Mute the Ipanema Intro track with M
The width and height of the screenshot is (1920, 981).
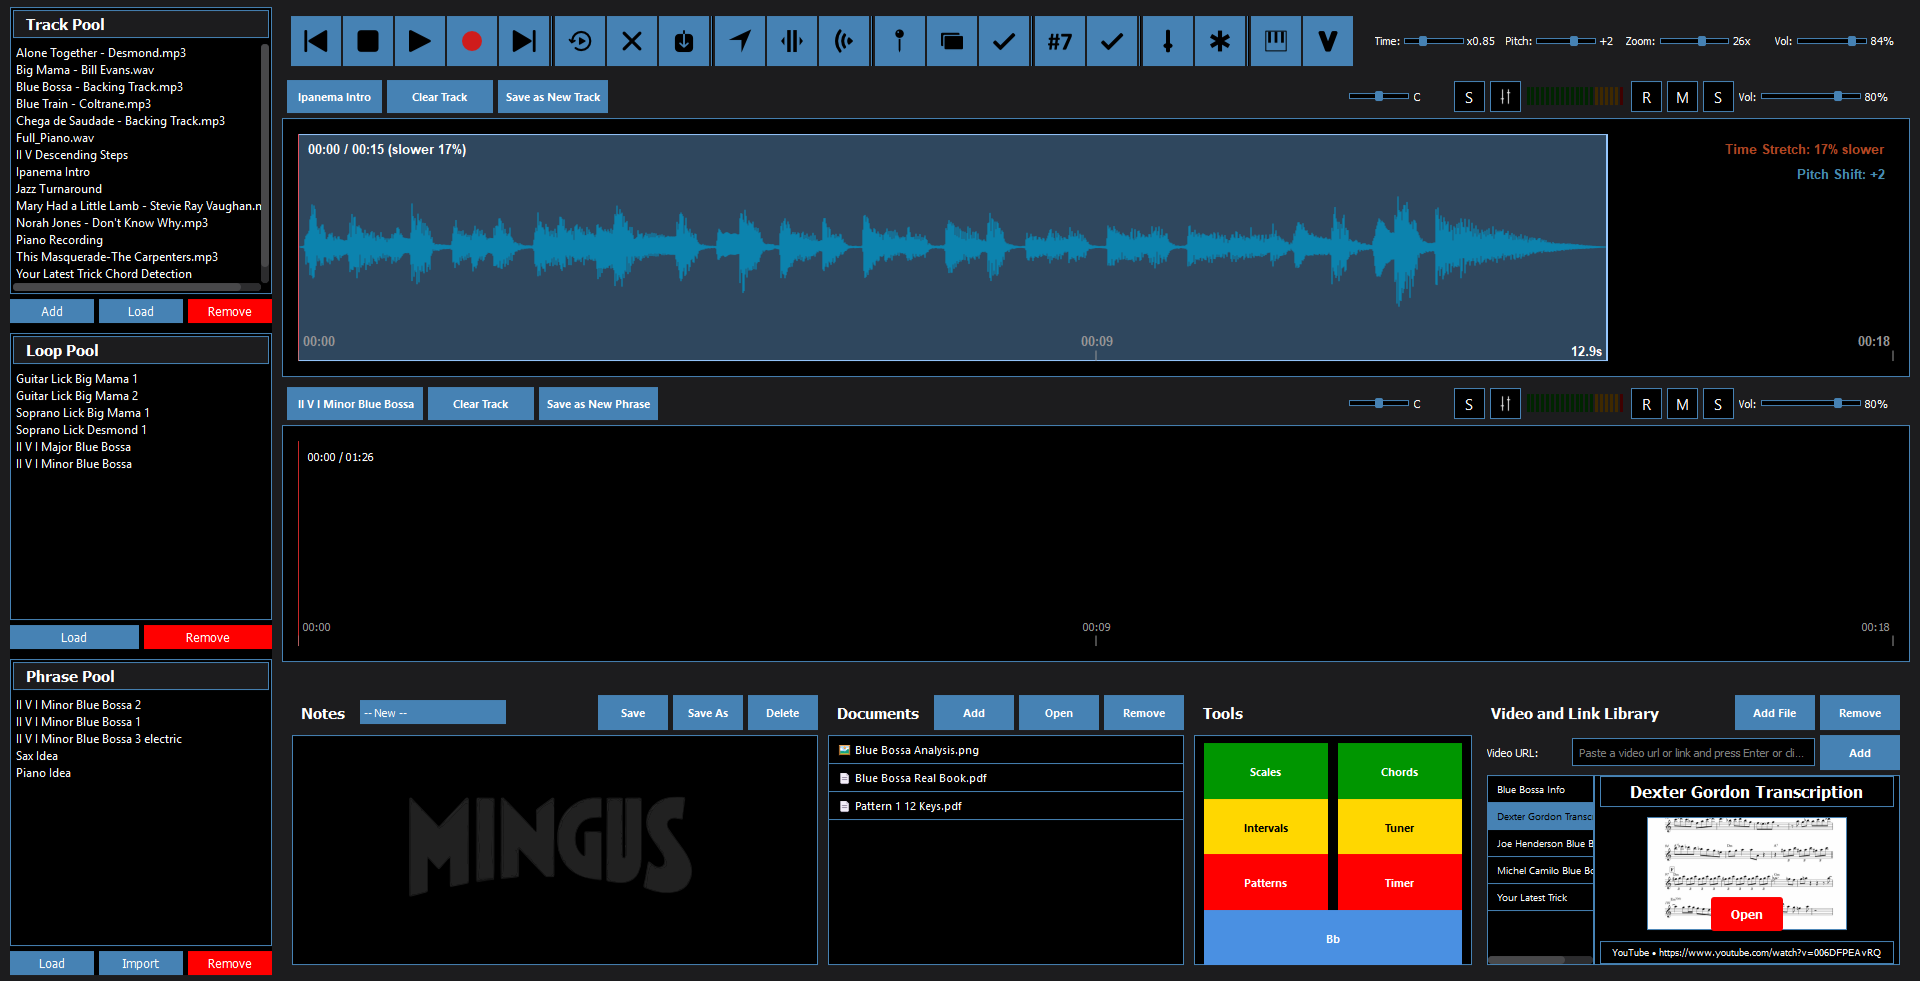coord(1682,97)
